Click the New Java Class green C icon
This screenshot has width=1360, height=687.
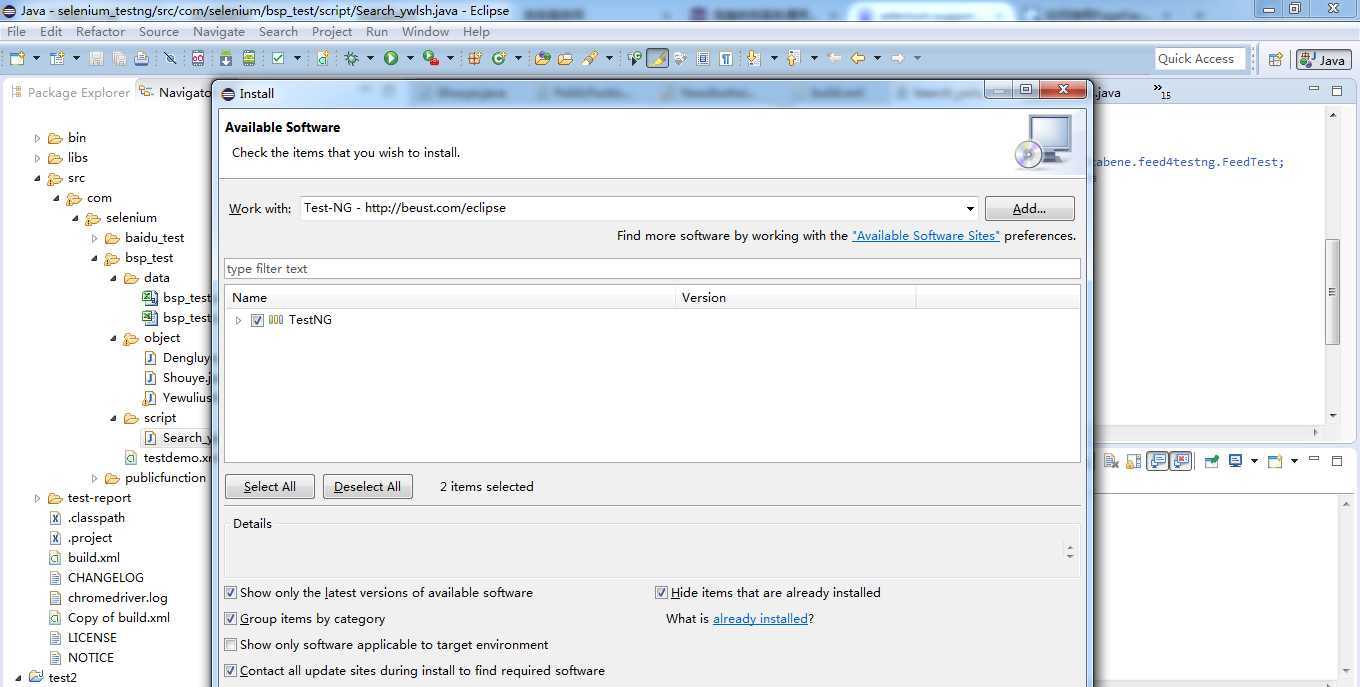498,58
